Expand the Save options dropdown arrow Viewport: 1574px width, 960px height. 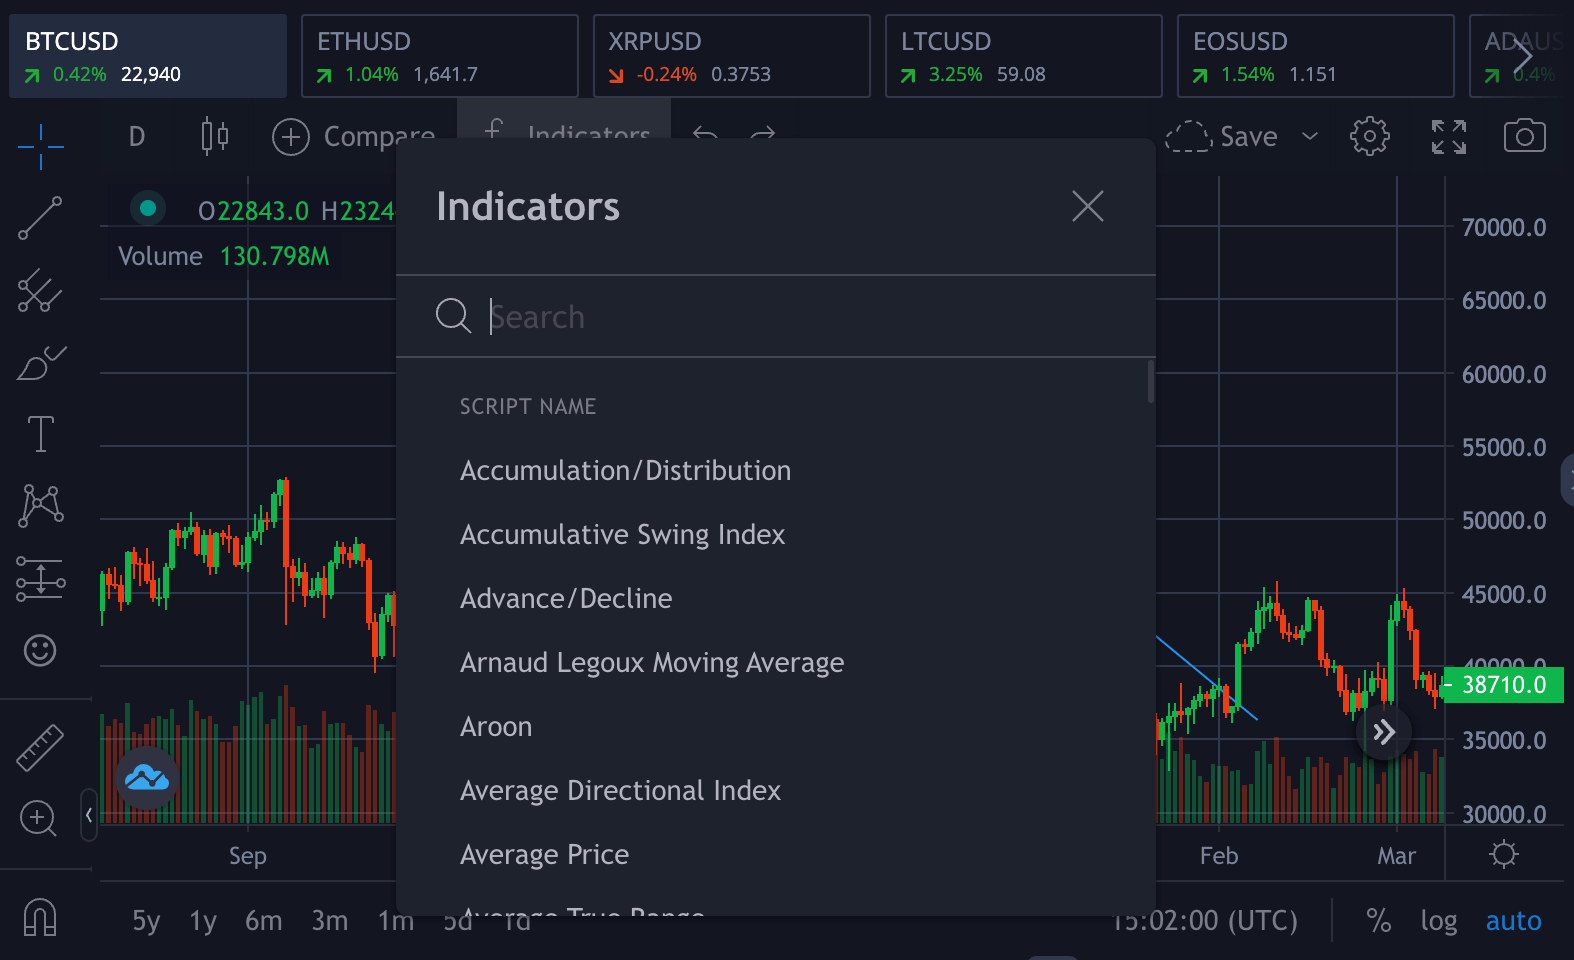[x=1310, y=136]
